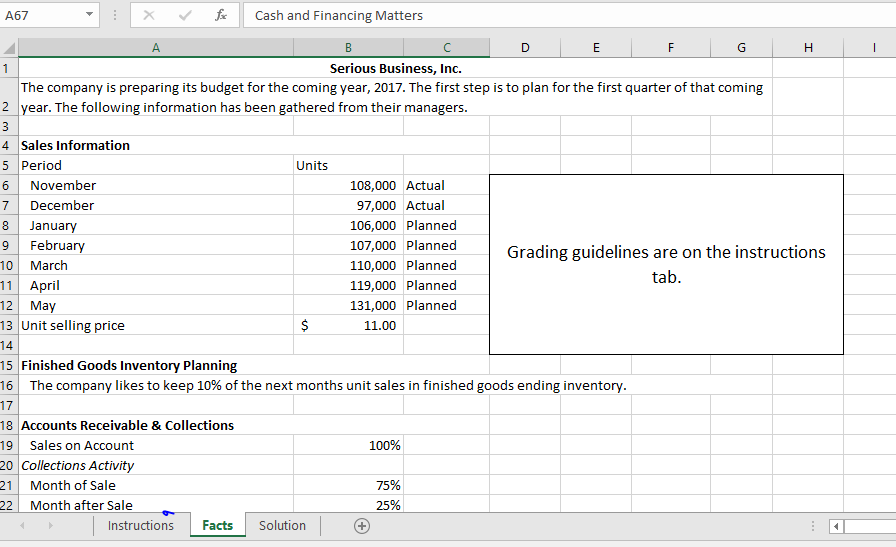Select column G header
The image size is (896, 547).
coord(741,48)
